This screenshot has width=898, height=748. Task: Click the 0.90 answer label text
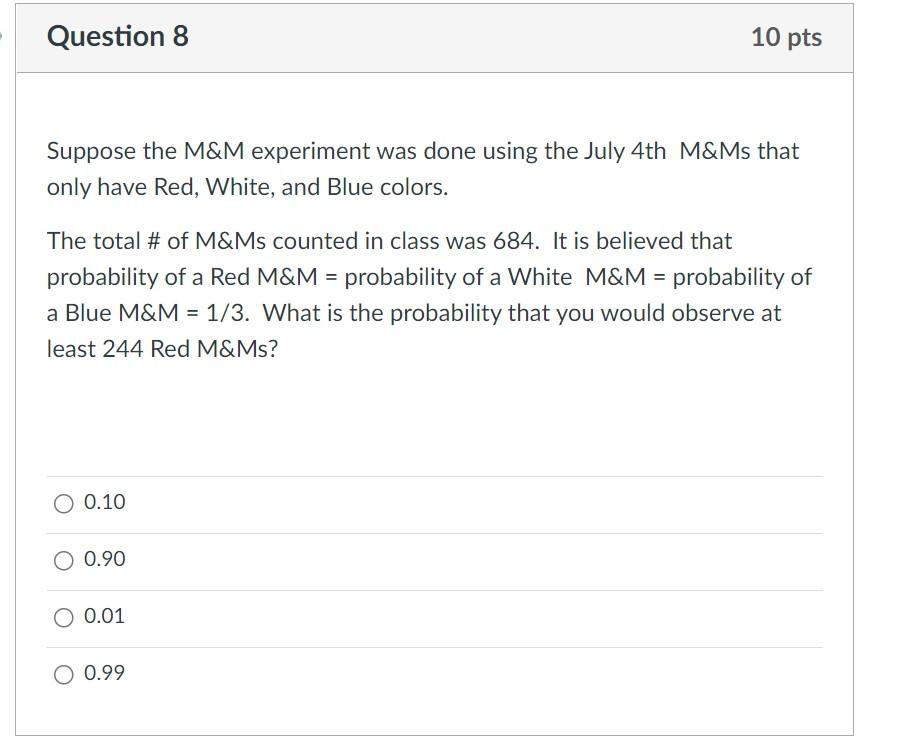(x=104, y=560)
